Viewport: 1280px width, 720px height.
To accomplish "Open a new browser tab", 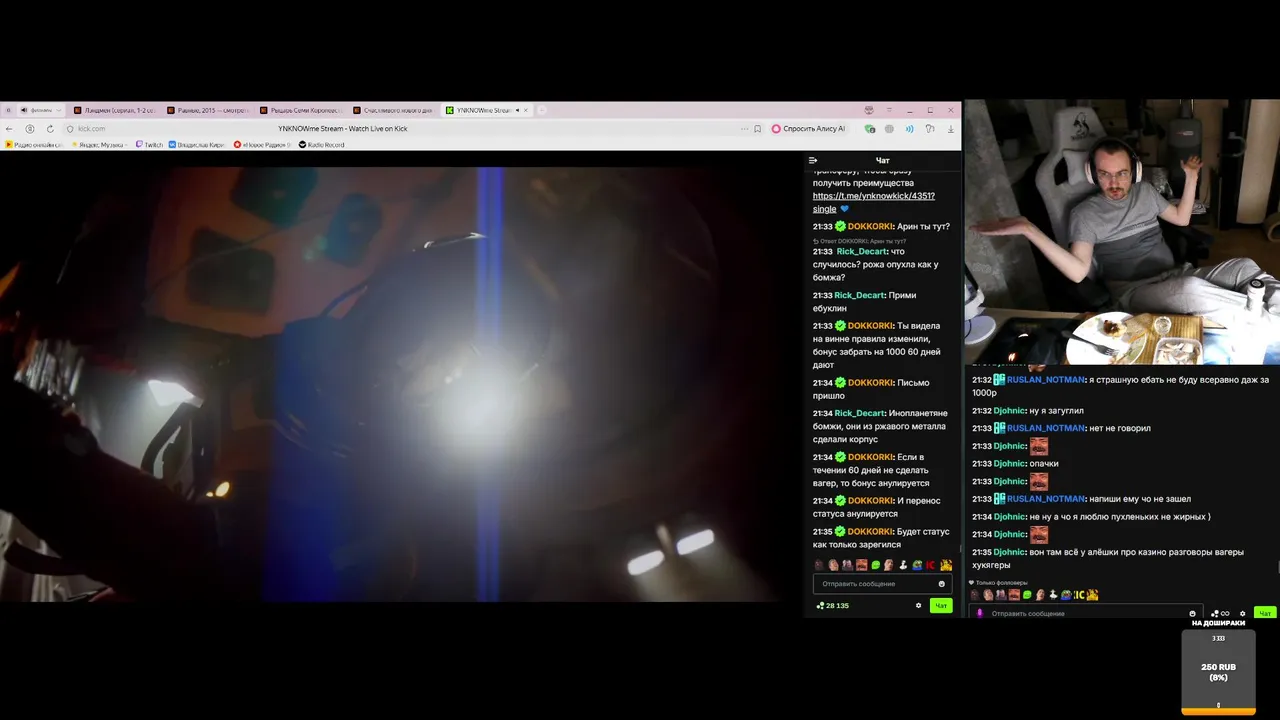I will tap(541, 110).
